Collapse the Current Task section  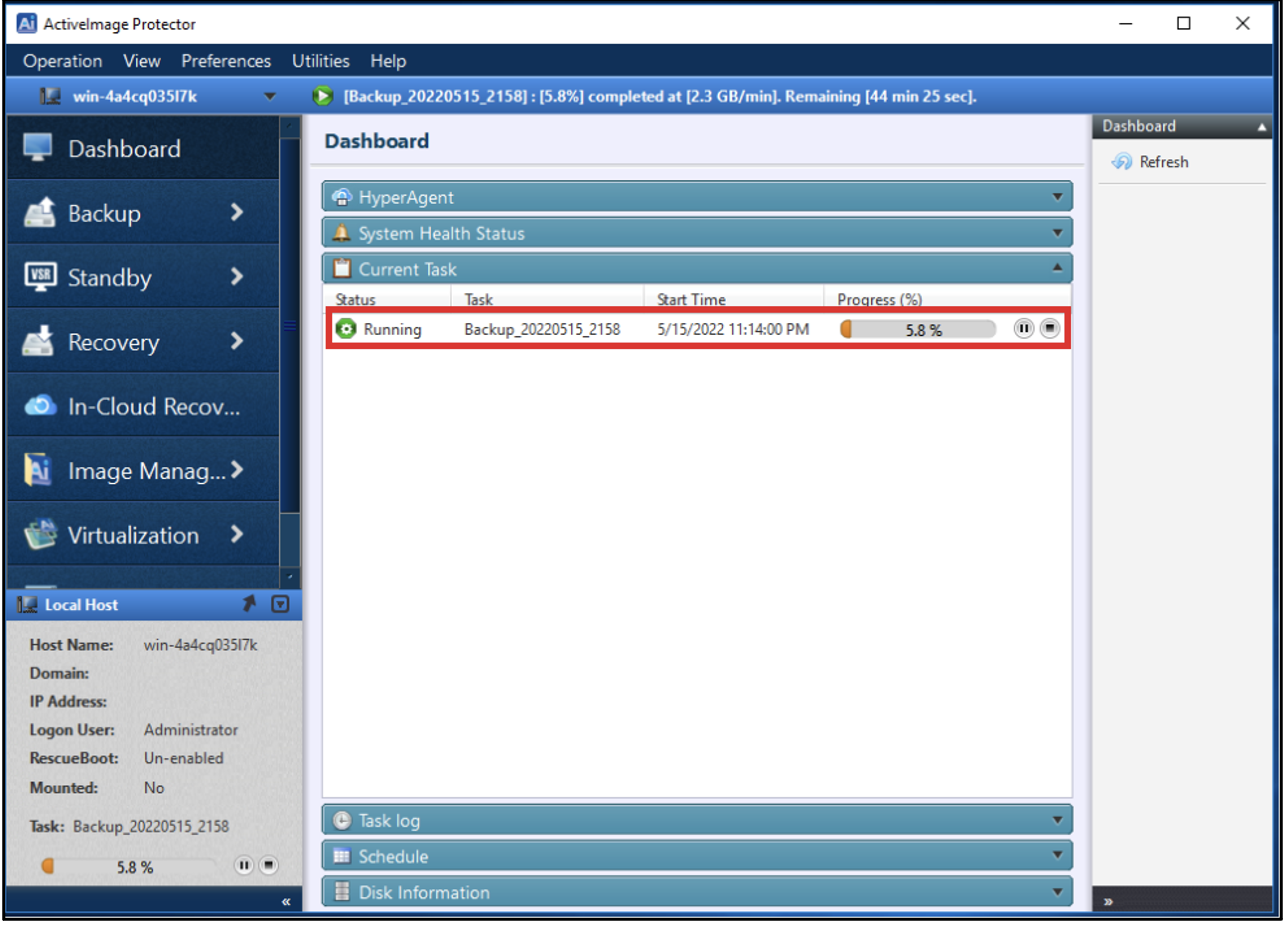1058,268
